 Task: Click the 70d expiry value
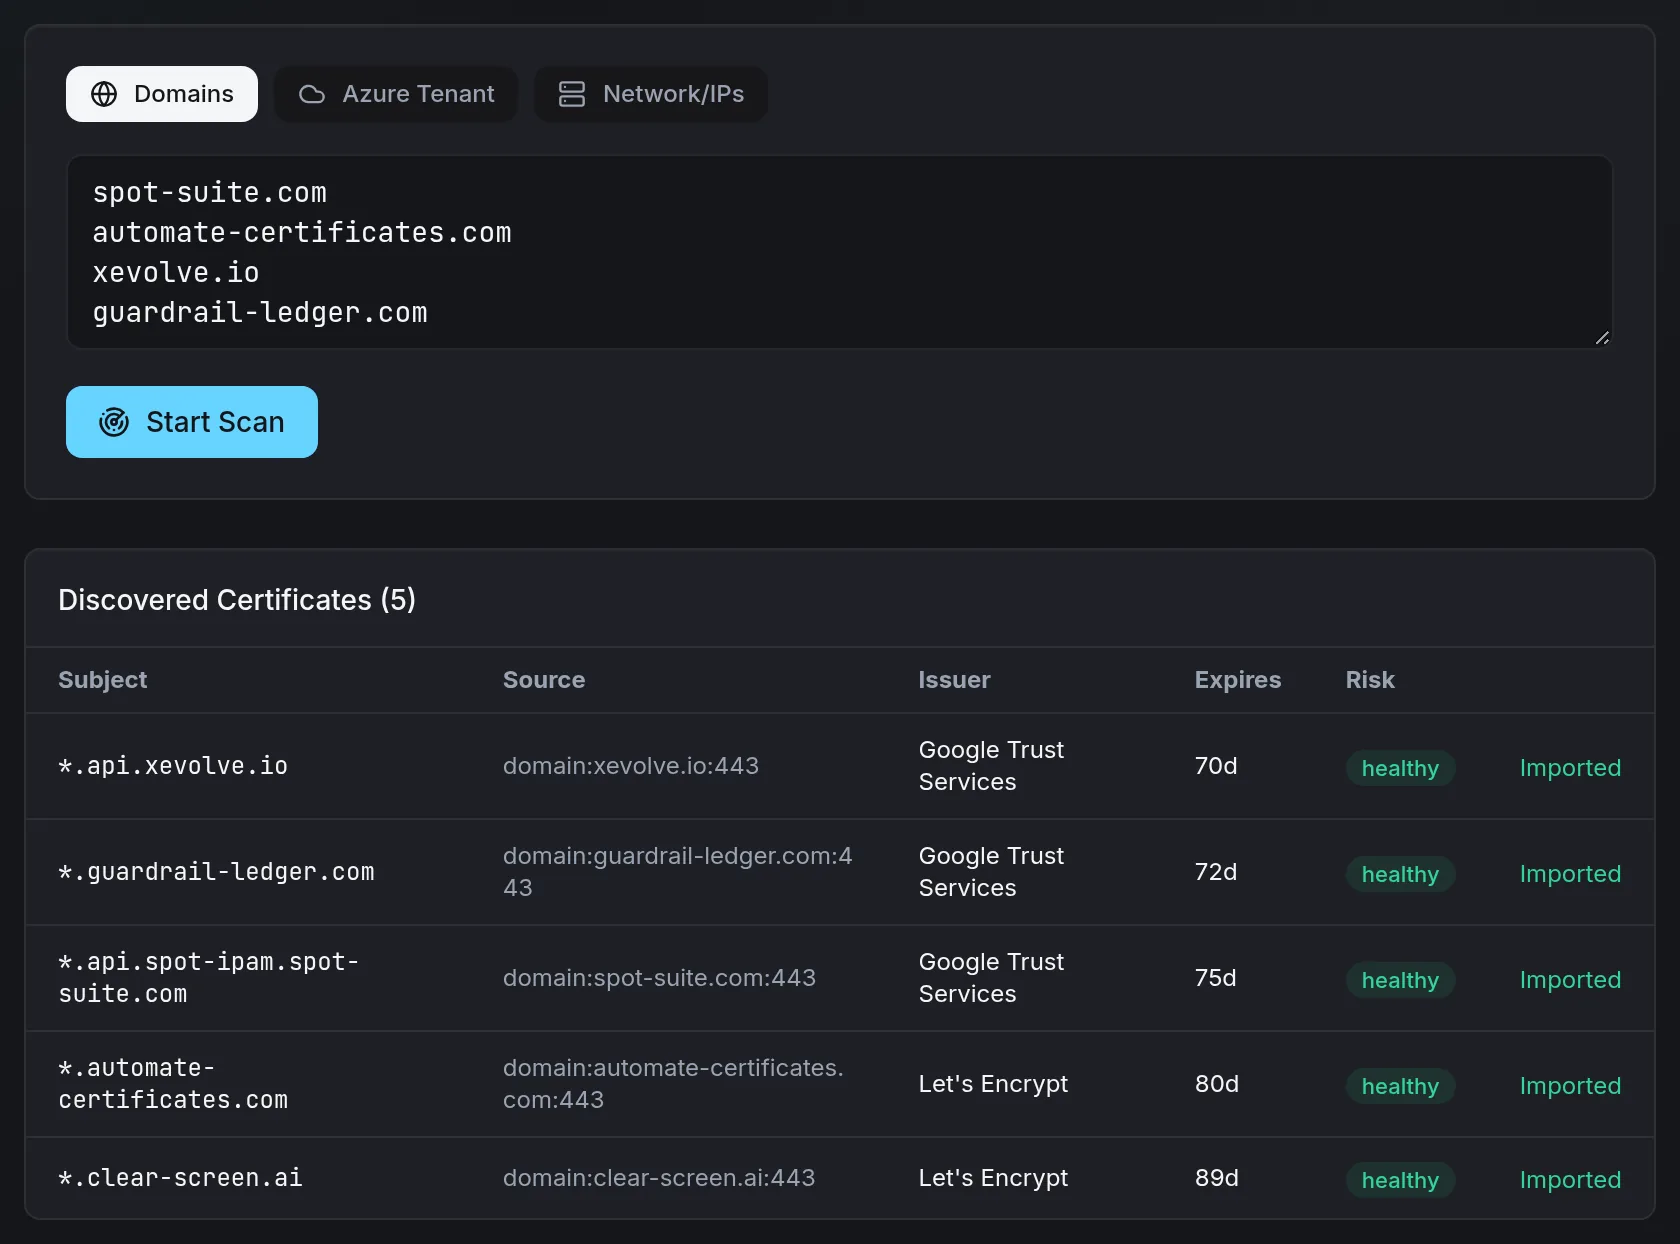[1216, 766]
